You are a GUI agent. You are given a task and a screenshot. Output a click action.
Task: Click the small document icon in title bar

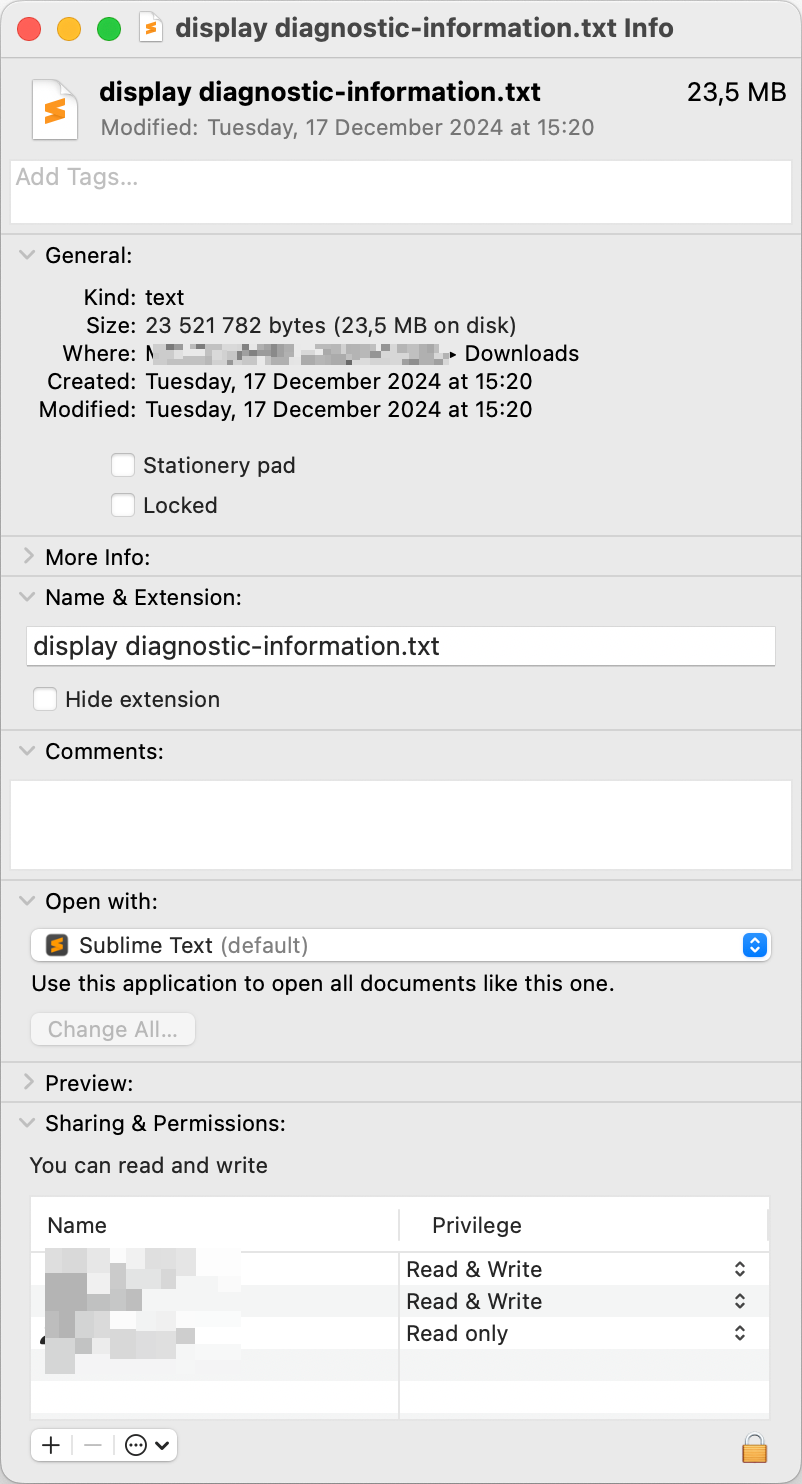[x=151, y=28]
